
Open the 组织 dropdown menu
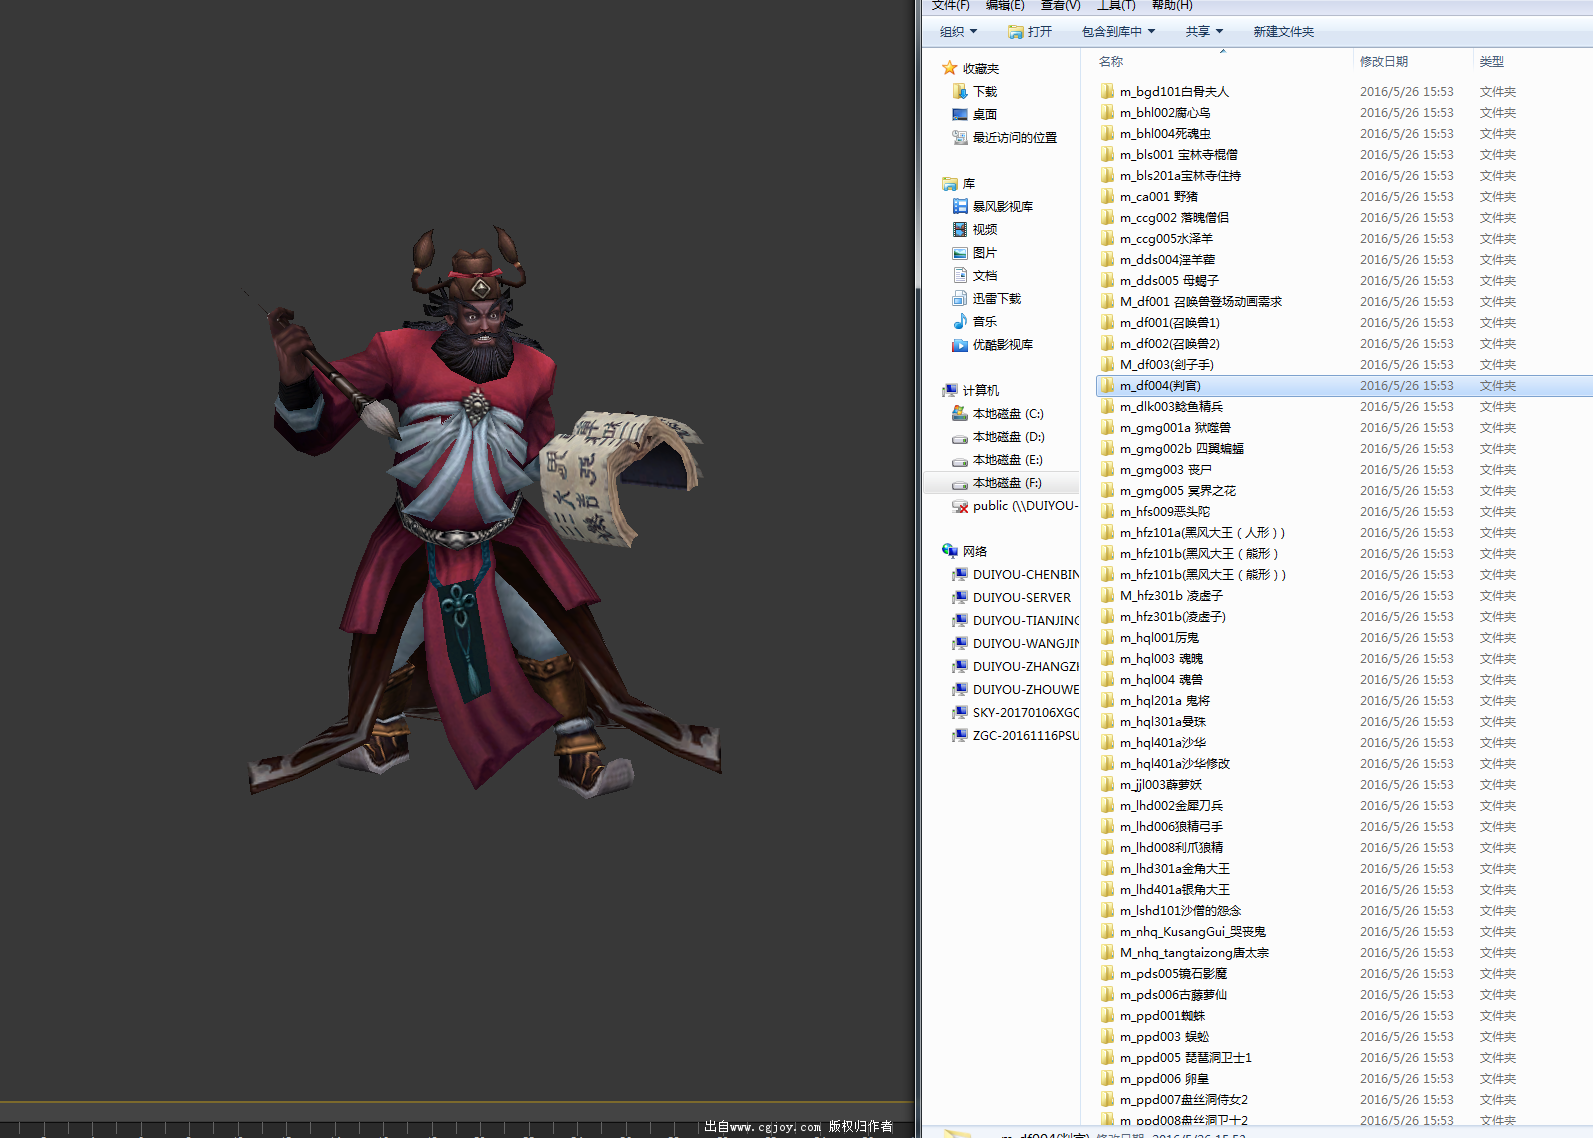(x=958, y=32)
